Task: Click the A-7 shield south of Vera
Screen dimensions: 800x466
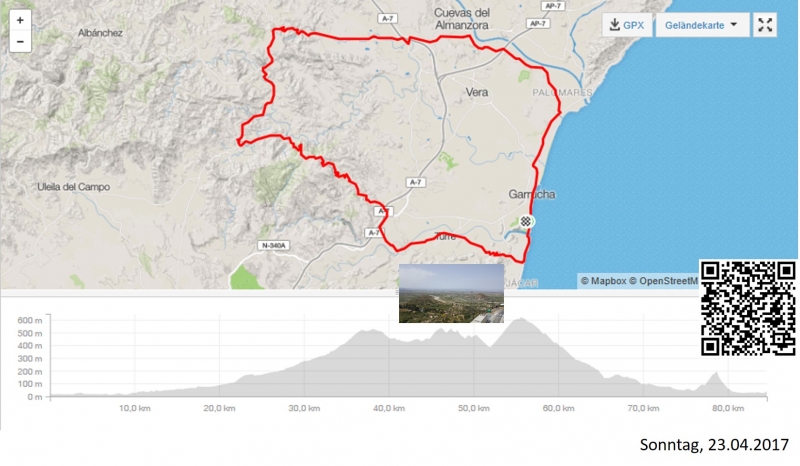Action: (415, 182)
